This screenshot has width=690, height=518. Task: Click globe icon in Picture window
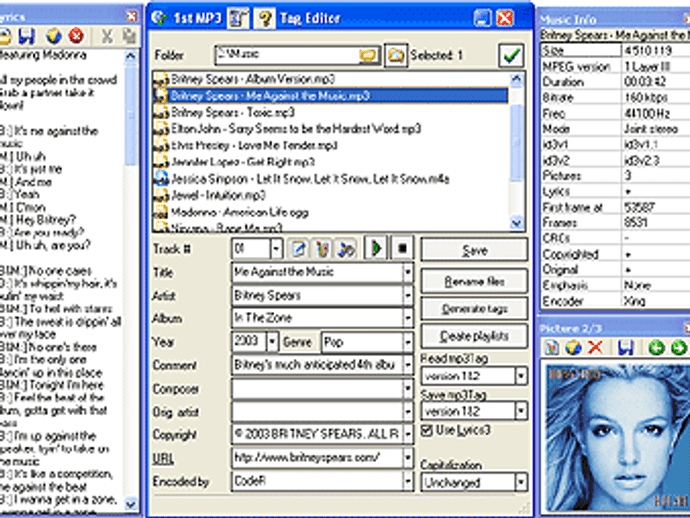[573, 348]
